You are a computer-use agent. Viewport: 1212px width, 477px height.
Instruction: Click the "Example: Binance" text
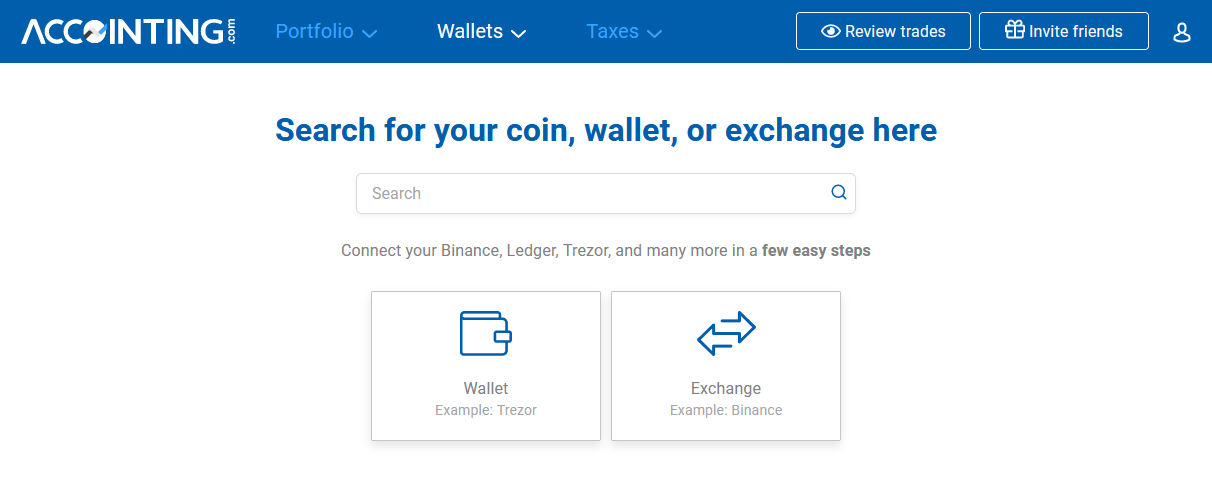point(726,410)
